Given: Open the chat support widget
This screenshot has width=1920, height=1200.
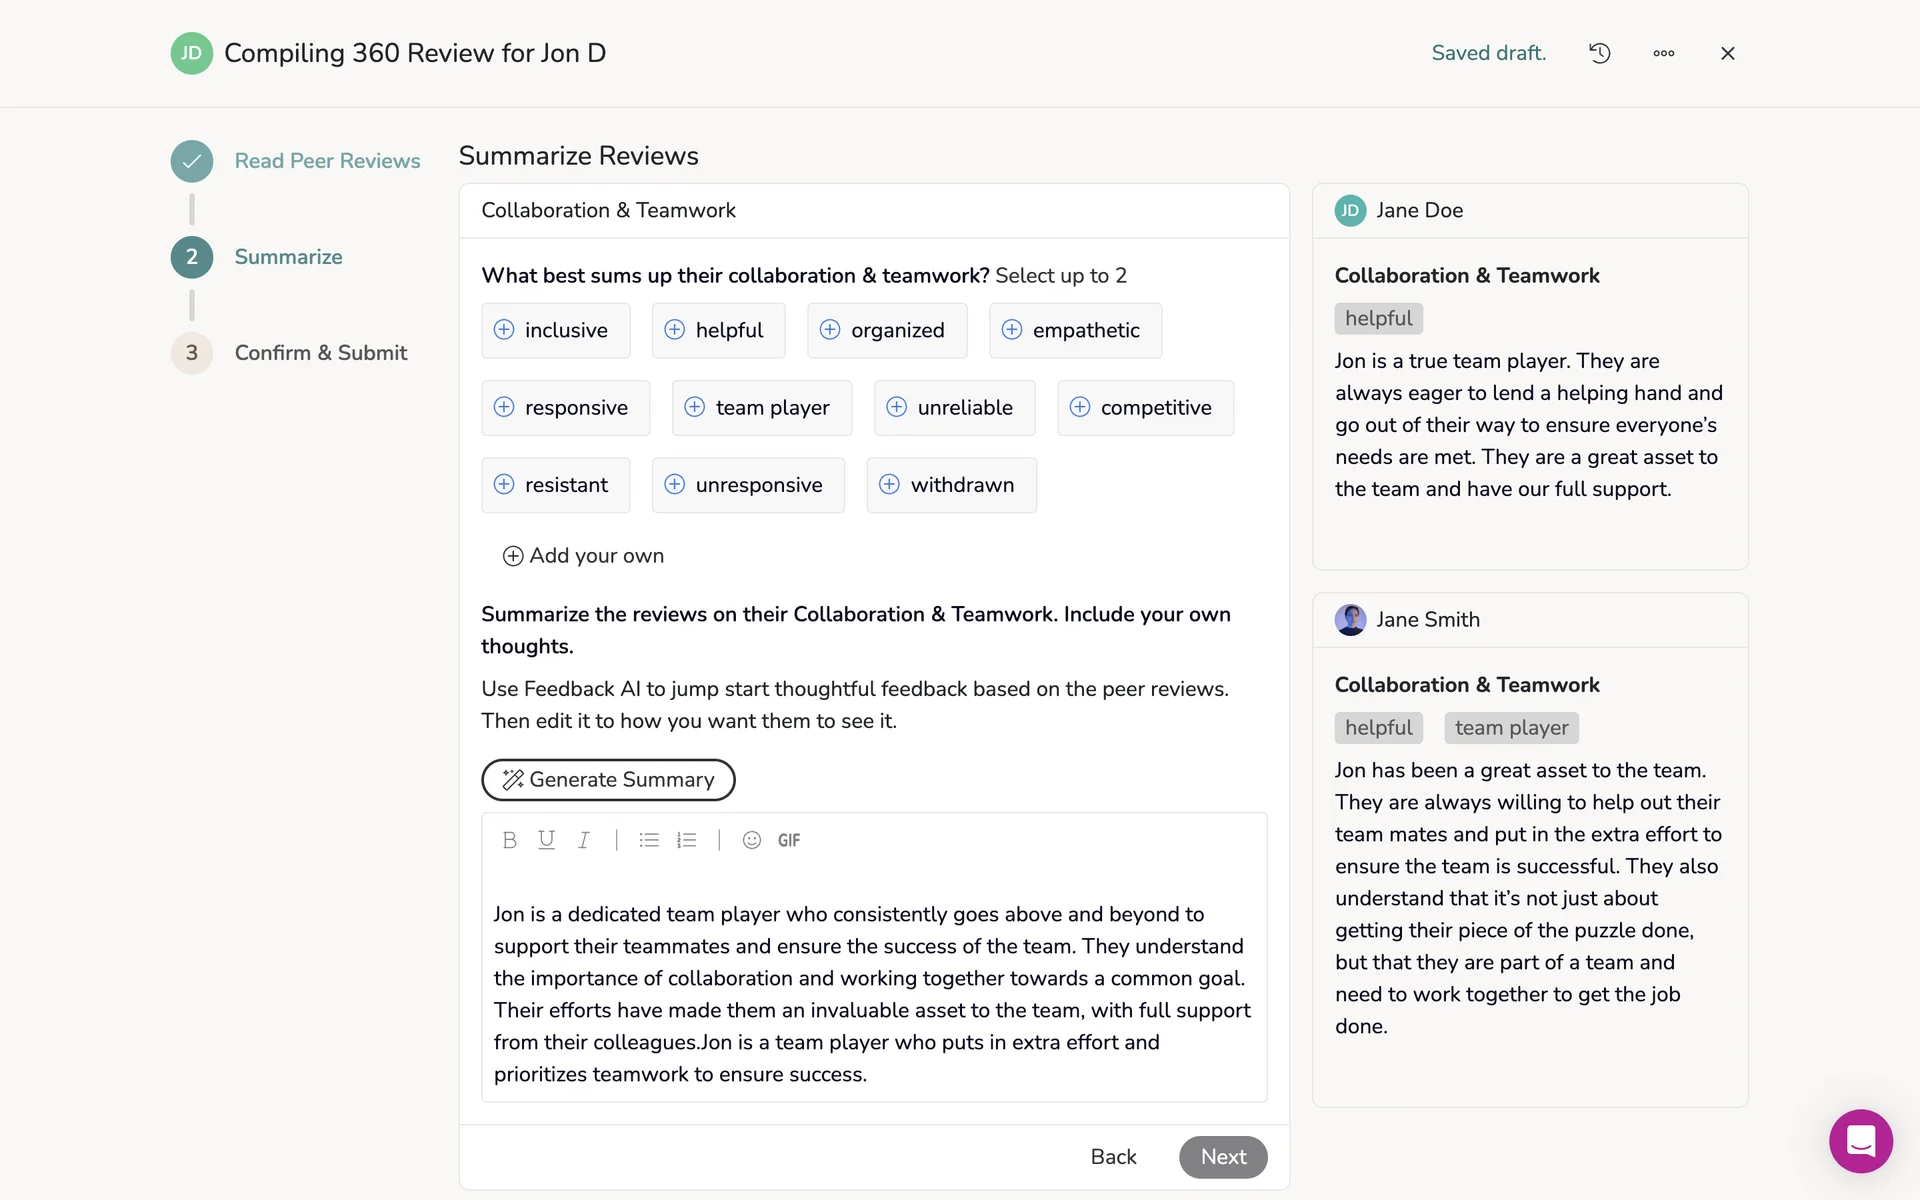Looking at the screenshot, I should click(1860, 1141).
